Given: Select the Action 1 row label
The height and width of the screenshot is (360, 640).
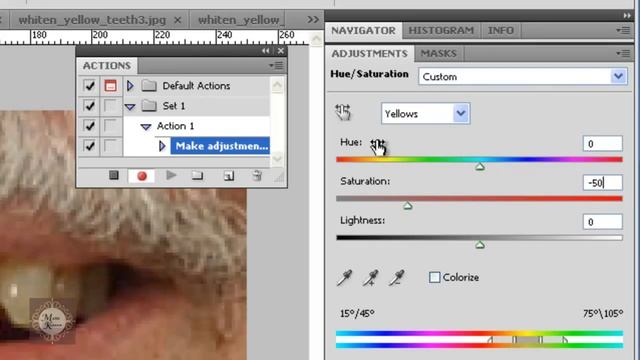Looking at the screenshot, I should [176, 126].
